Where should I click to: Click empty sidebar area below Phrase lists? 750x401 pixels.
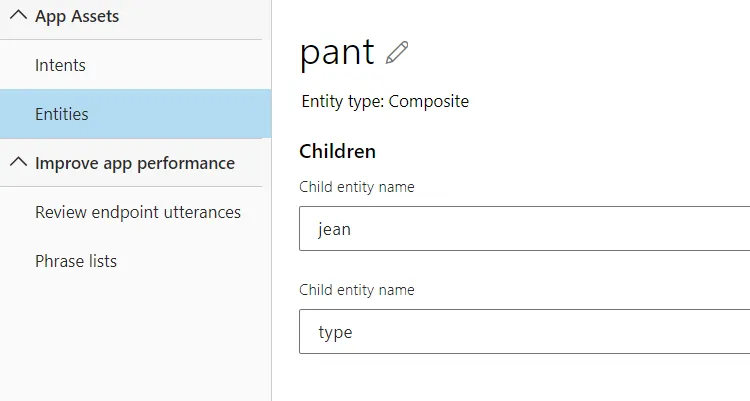[x=135, y=340]
